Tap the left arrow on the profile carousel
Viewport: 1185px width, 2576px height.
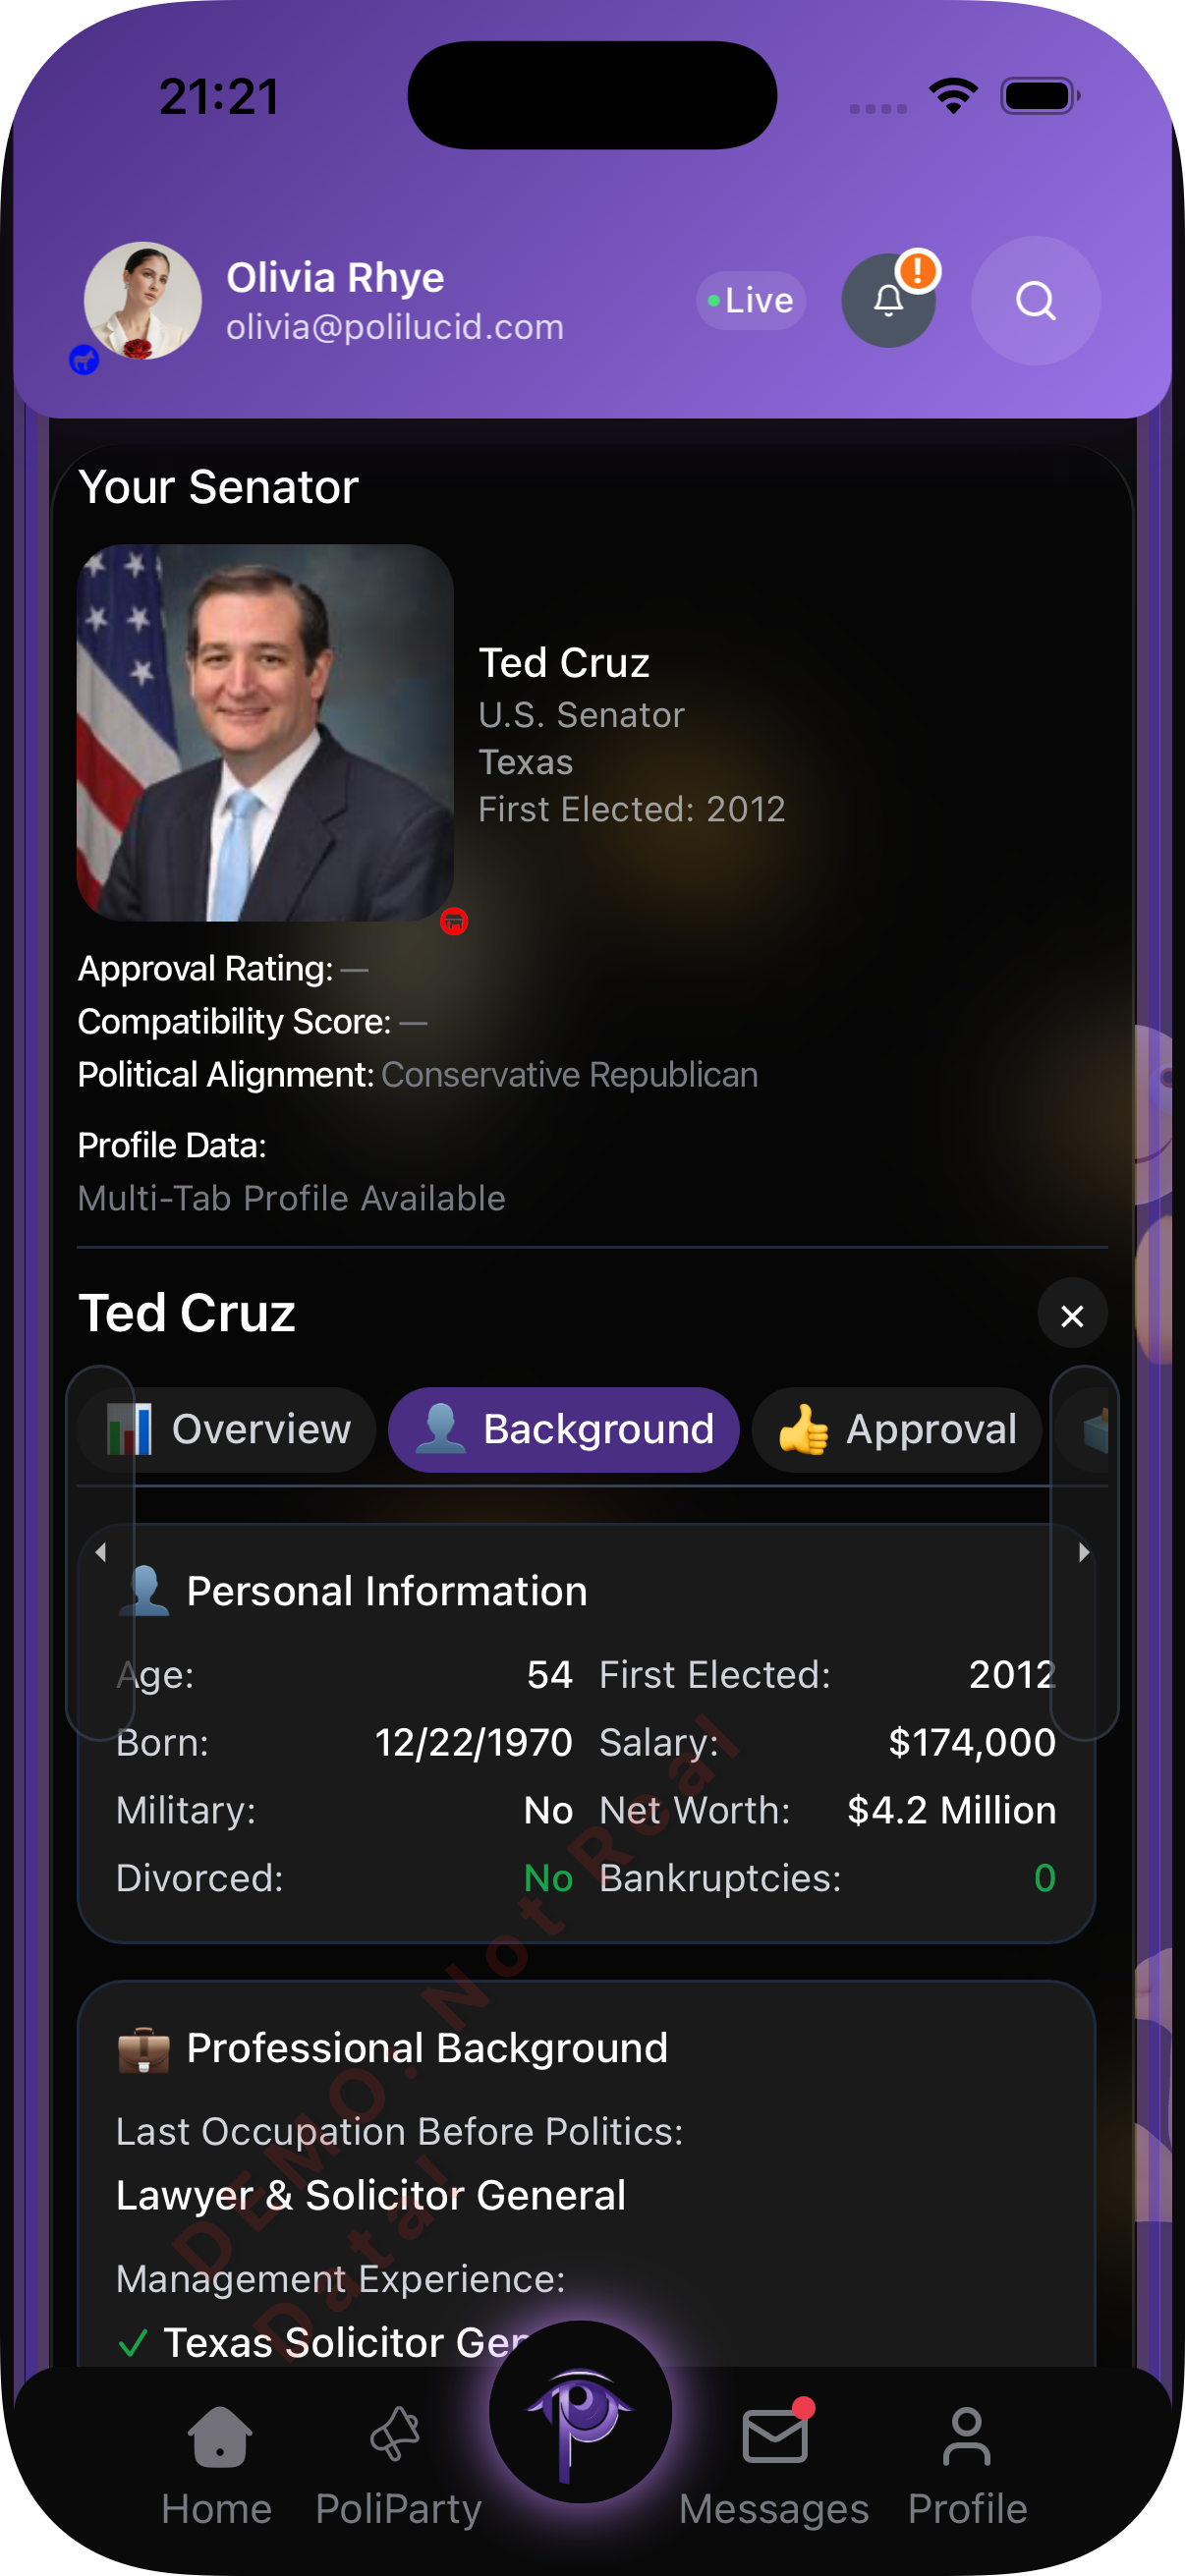(x=101, y=1552)
